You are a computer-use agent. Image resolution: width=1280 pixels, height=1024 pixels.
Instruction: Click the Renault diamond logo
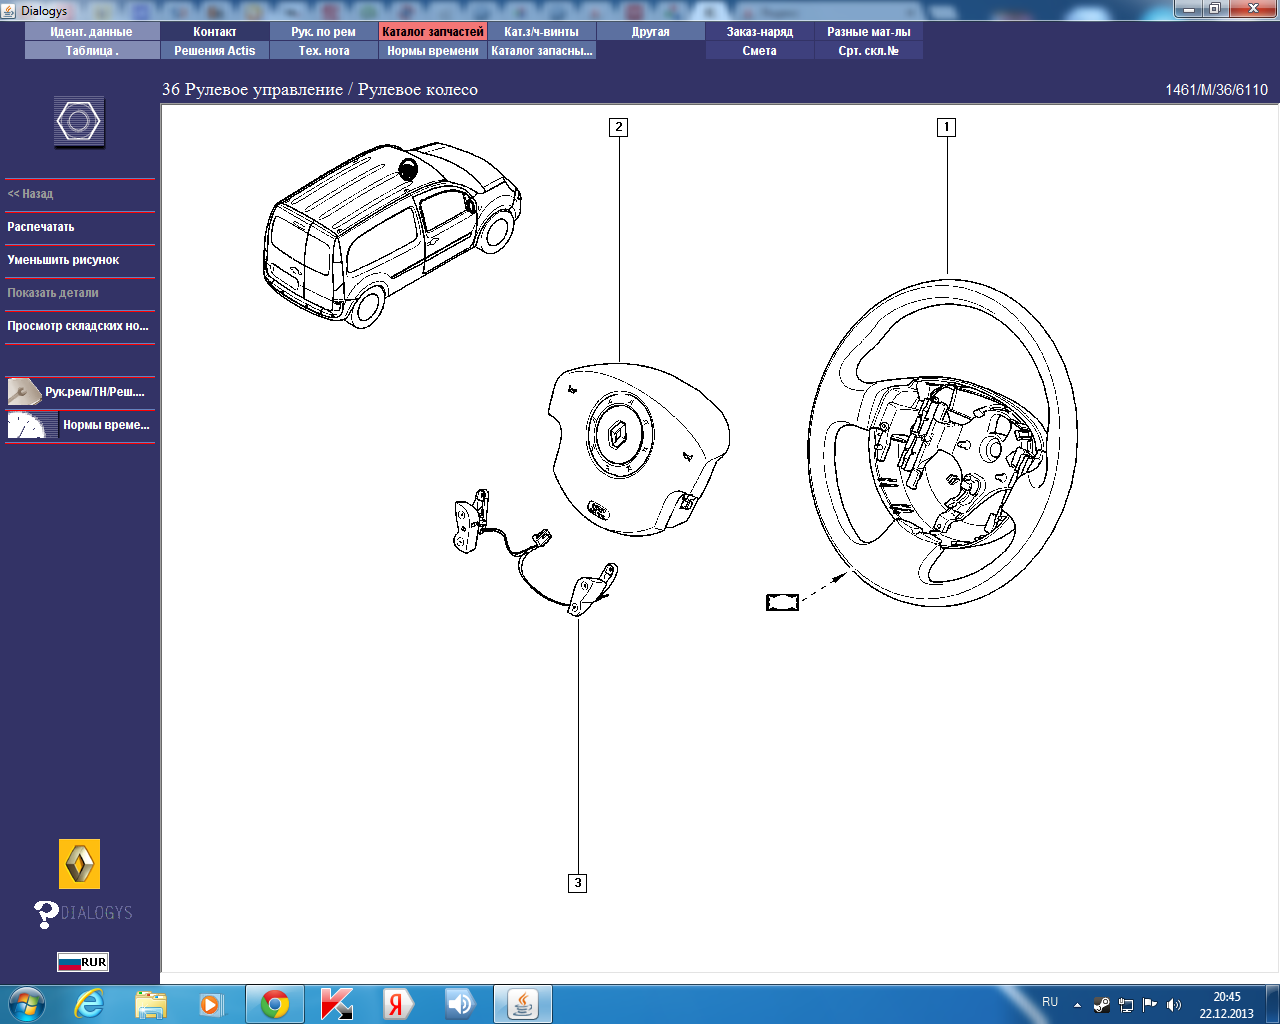pyautogui.click(x=79, y=864)
